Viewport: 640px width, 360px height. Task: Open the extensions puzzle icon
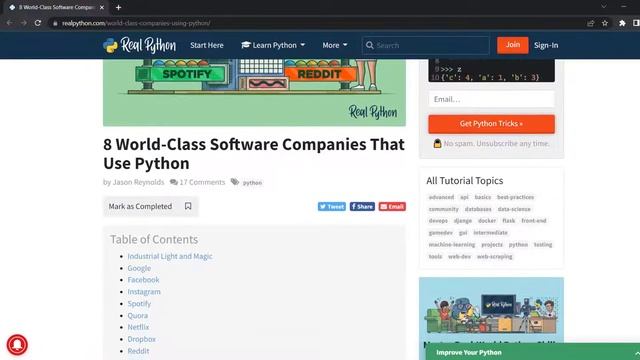(622, 23)
